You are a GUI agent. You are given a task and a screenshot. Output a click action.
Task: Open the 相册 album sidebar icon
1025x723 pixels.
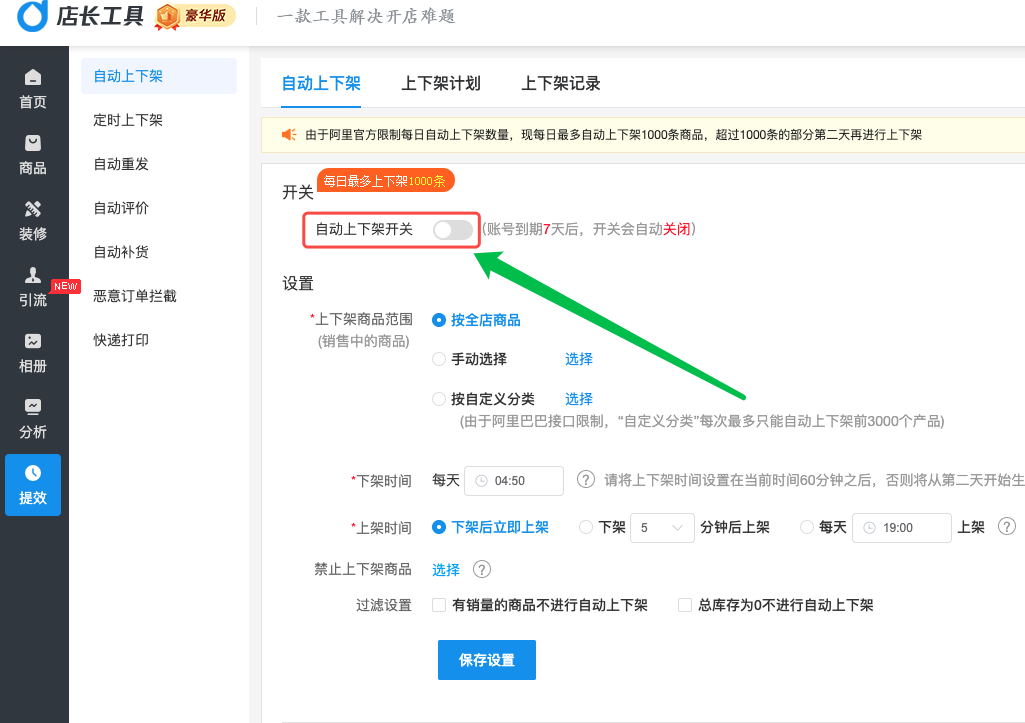pyautogui.click(x=33, y=341)
